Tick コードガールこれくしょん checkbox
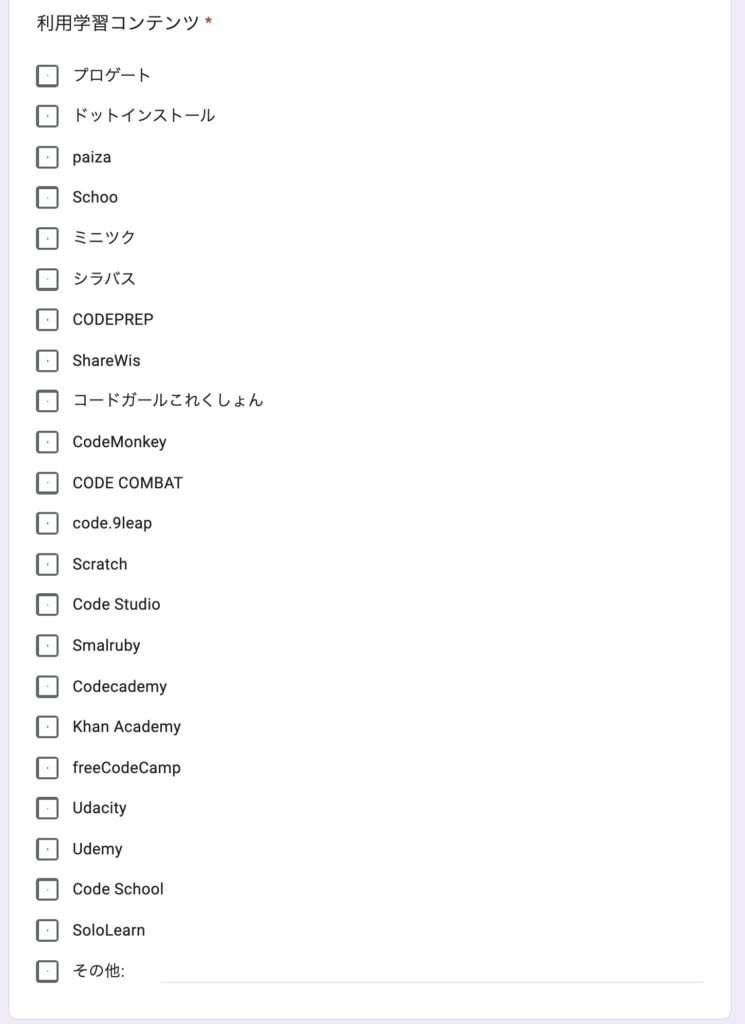This screenshot has width=745, height=1024. pyautogui.click(x=47, y=401)
